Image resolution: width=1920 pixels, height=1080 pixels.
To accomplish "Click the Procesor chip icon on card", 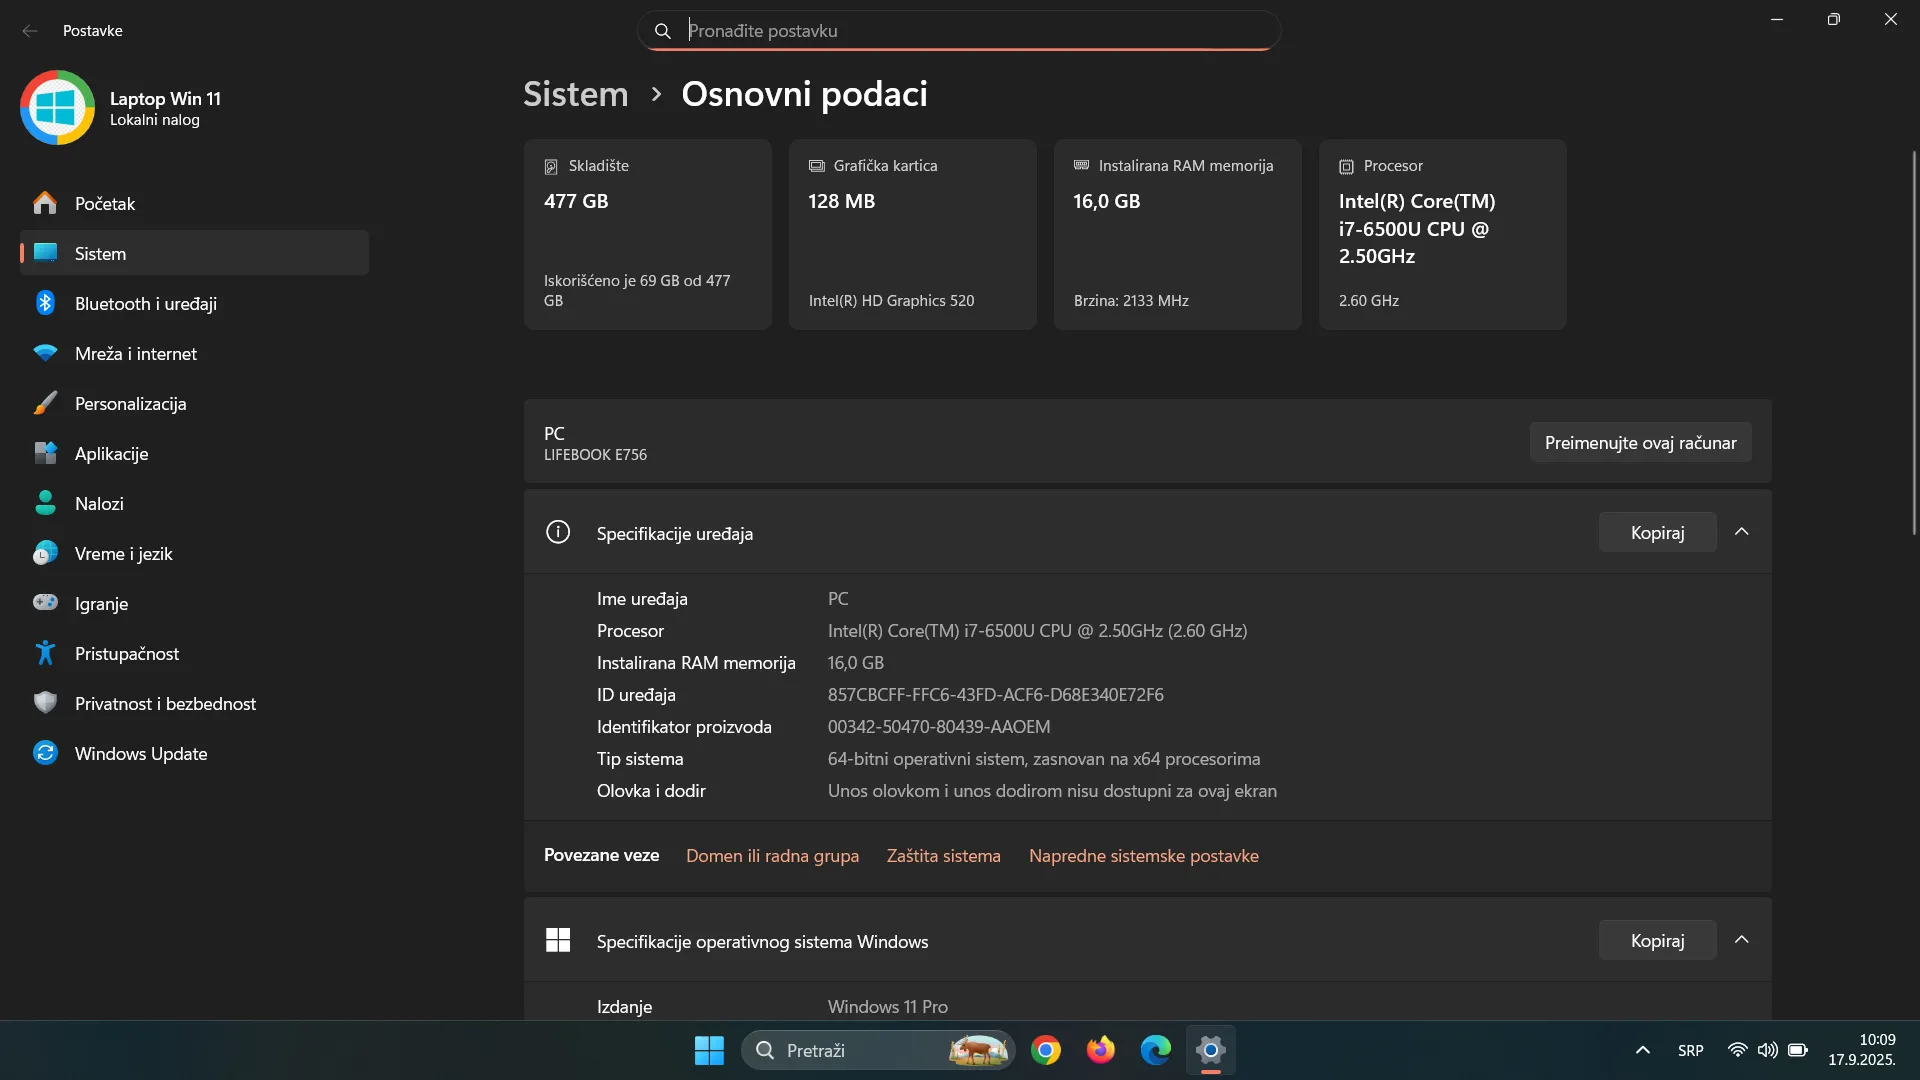I will tap(1346, 166).
